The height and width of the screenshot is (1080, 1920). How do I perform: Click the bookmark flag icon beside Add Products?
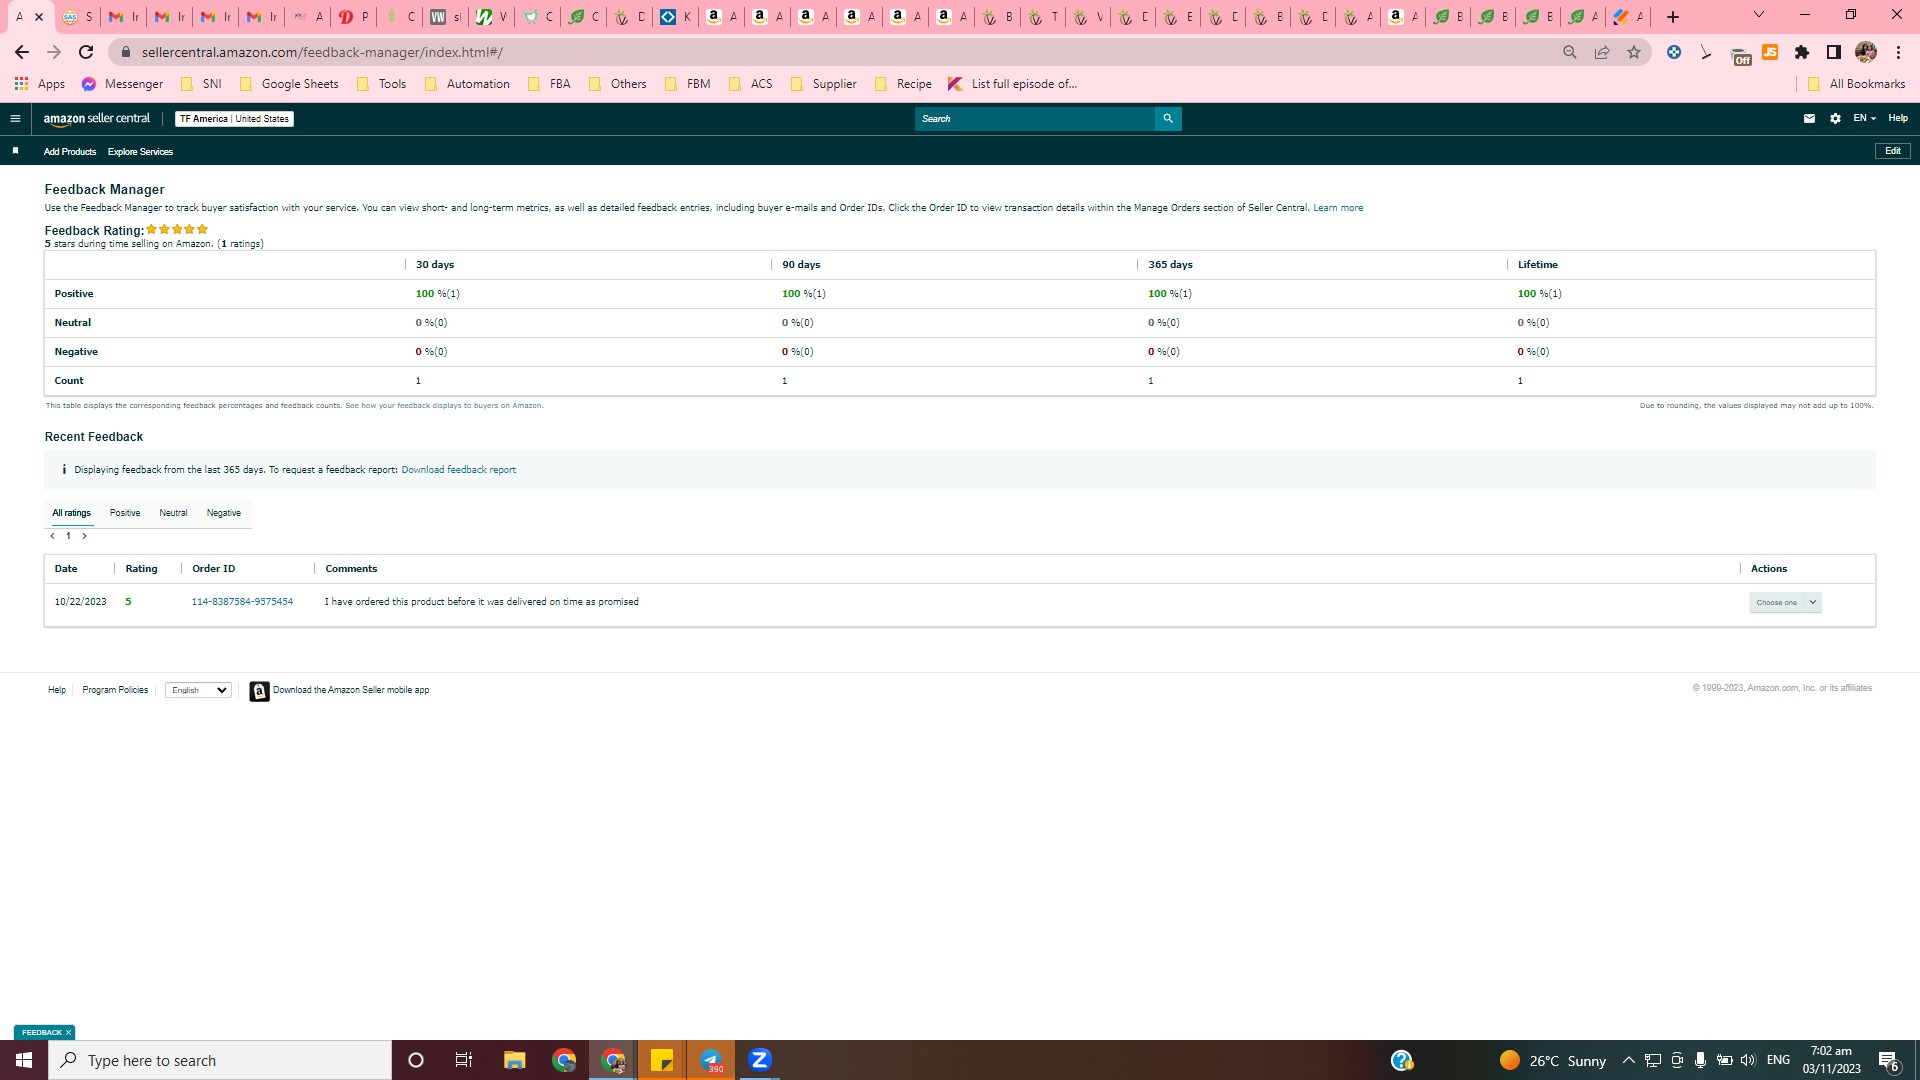(x=15, y=151)
